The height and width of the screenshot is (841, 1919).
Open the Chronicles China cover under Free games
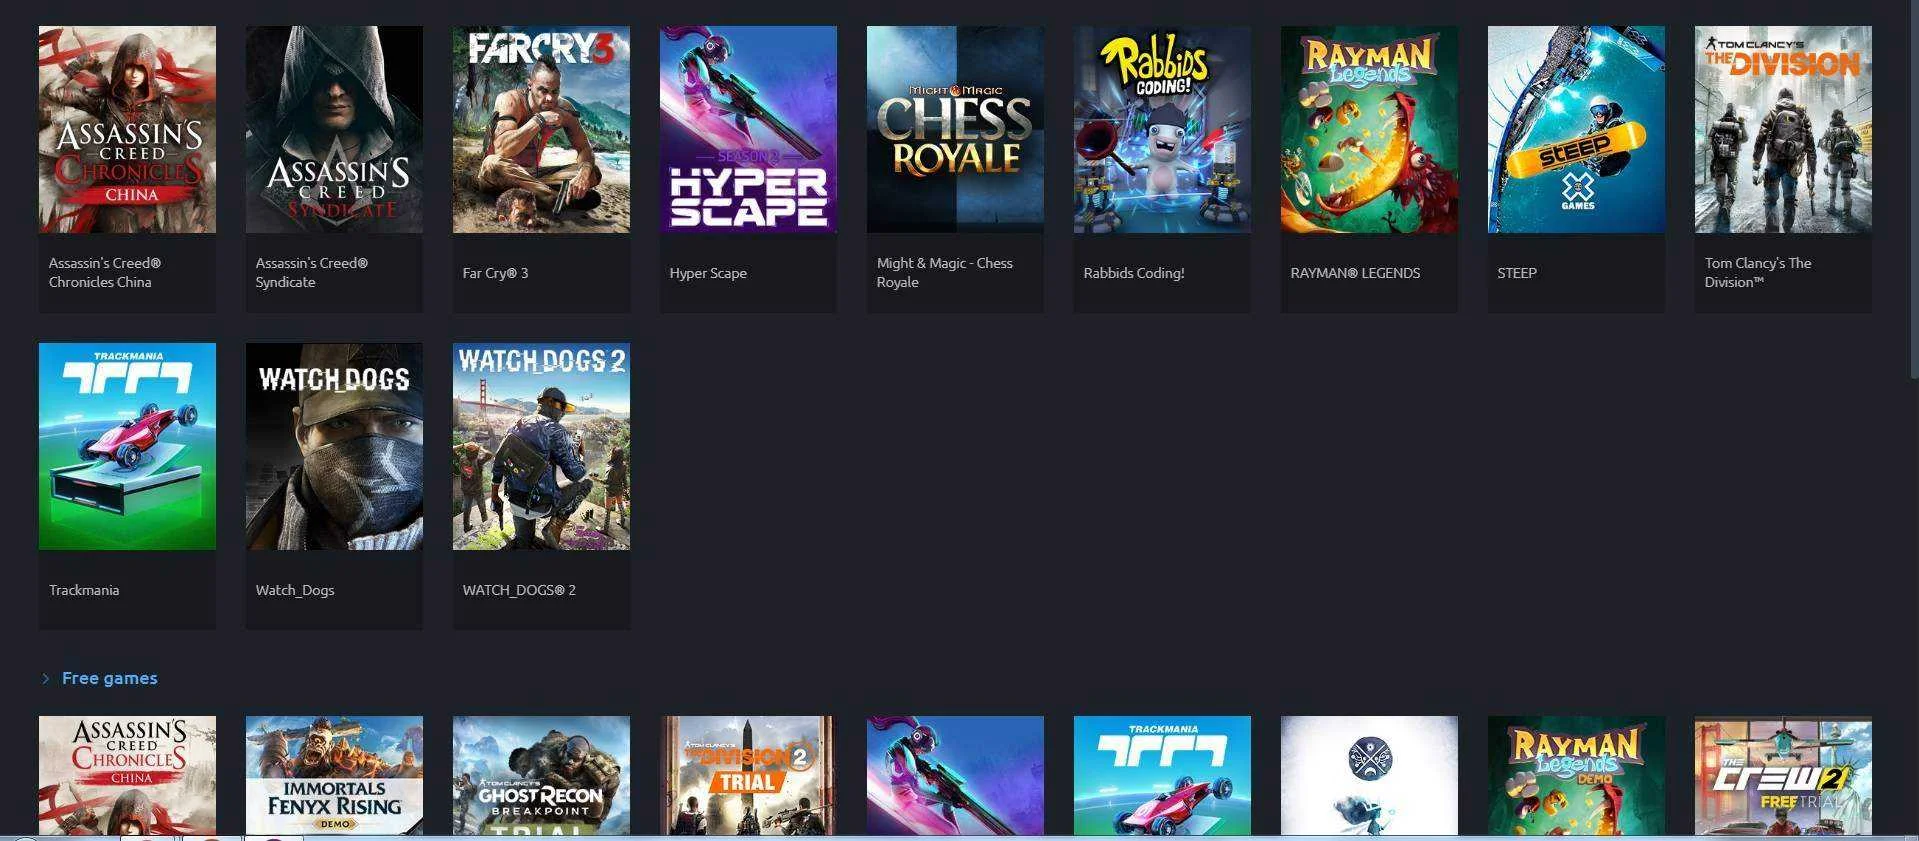pyautogui.click(x=127, y=775)
